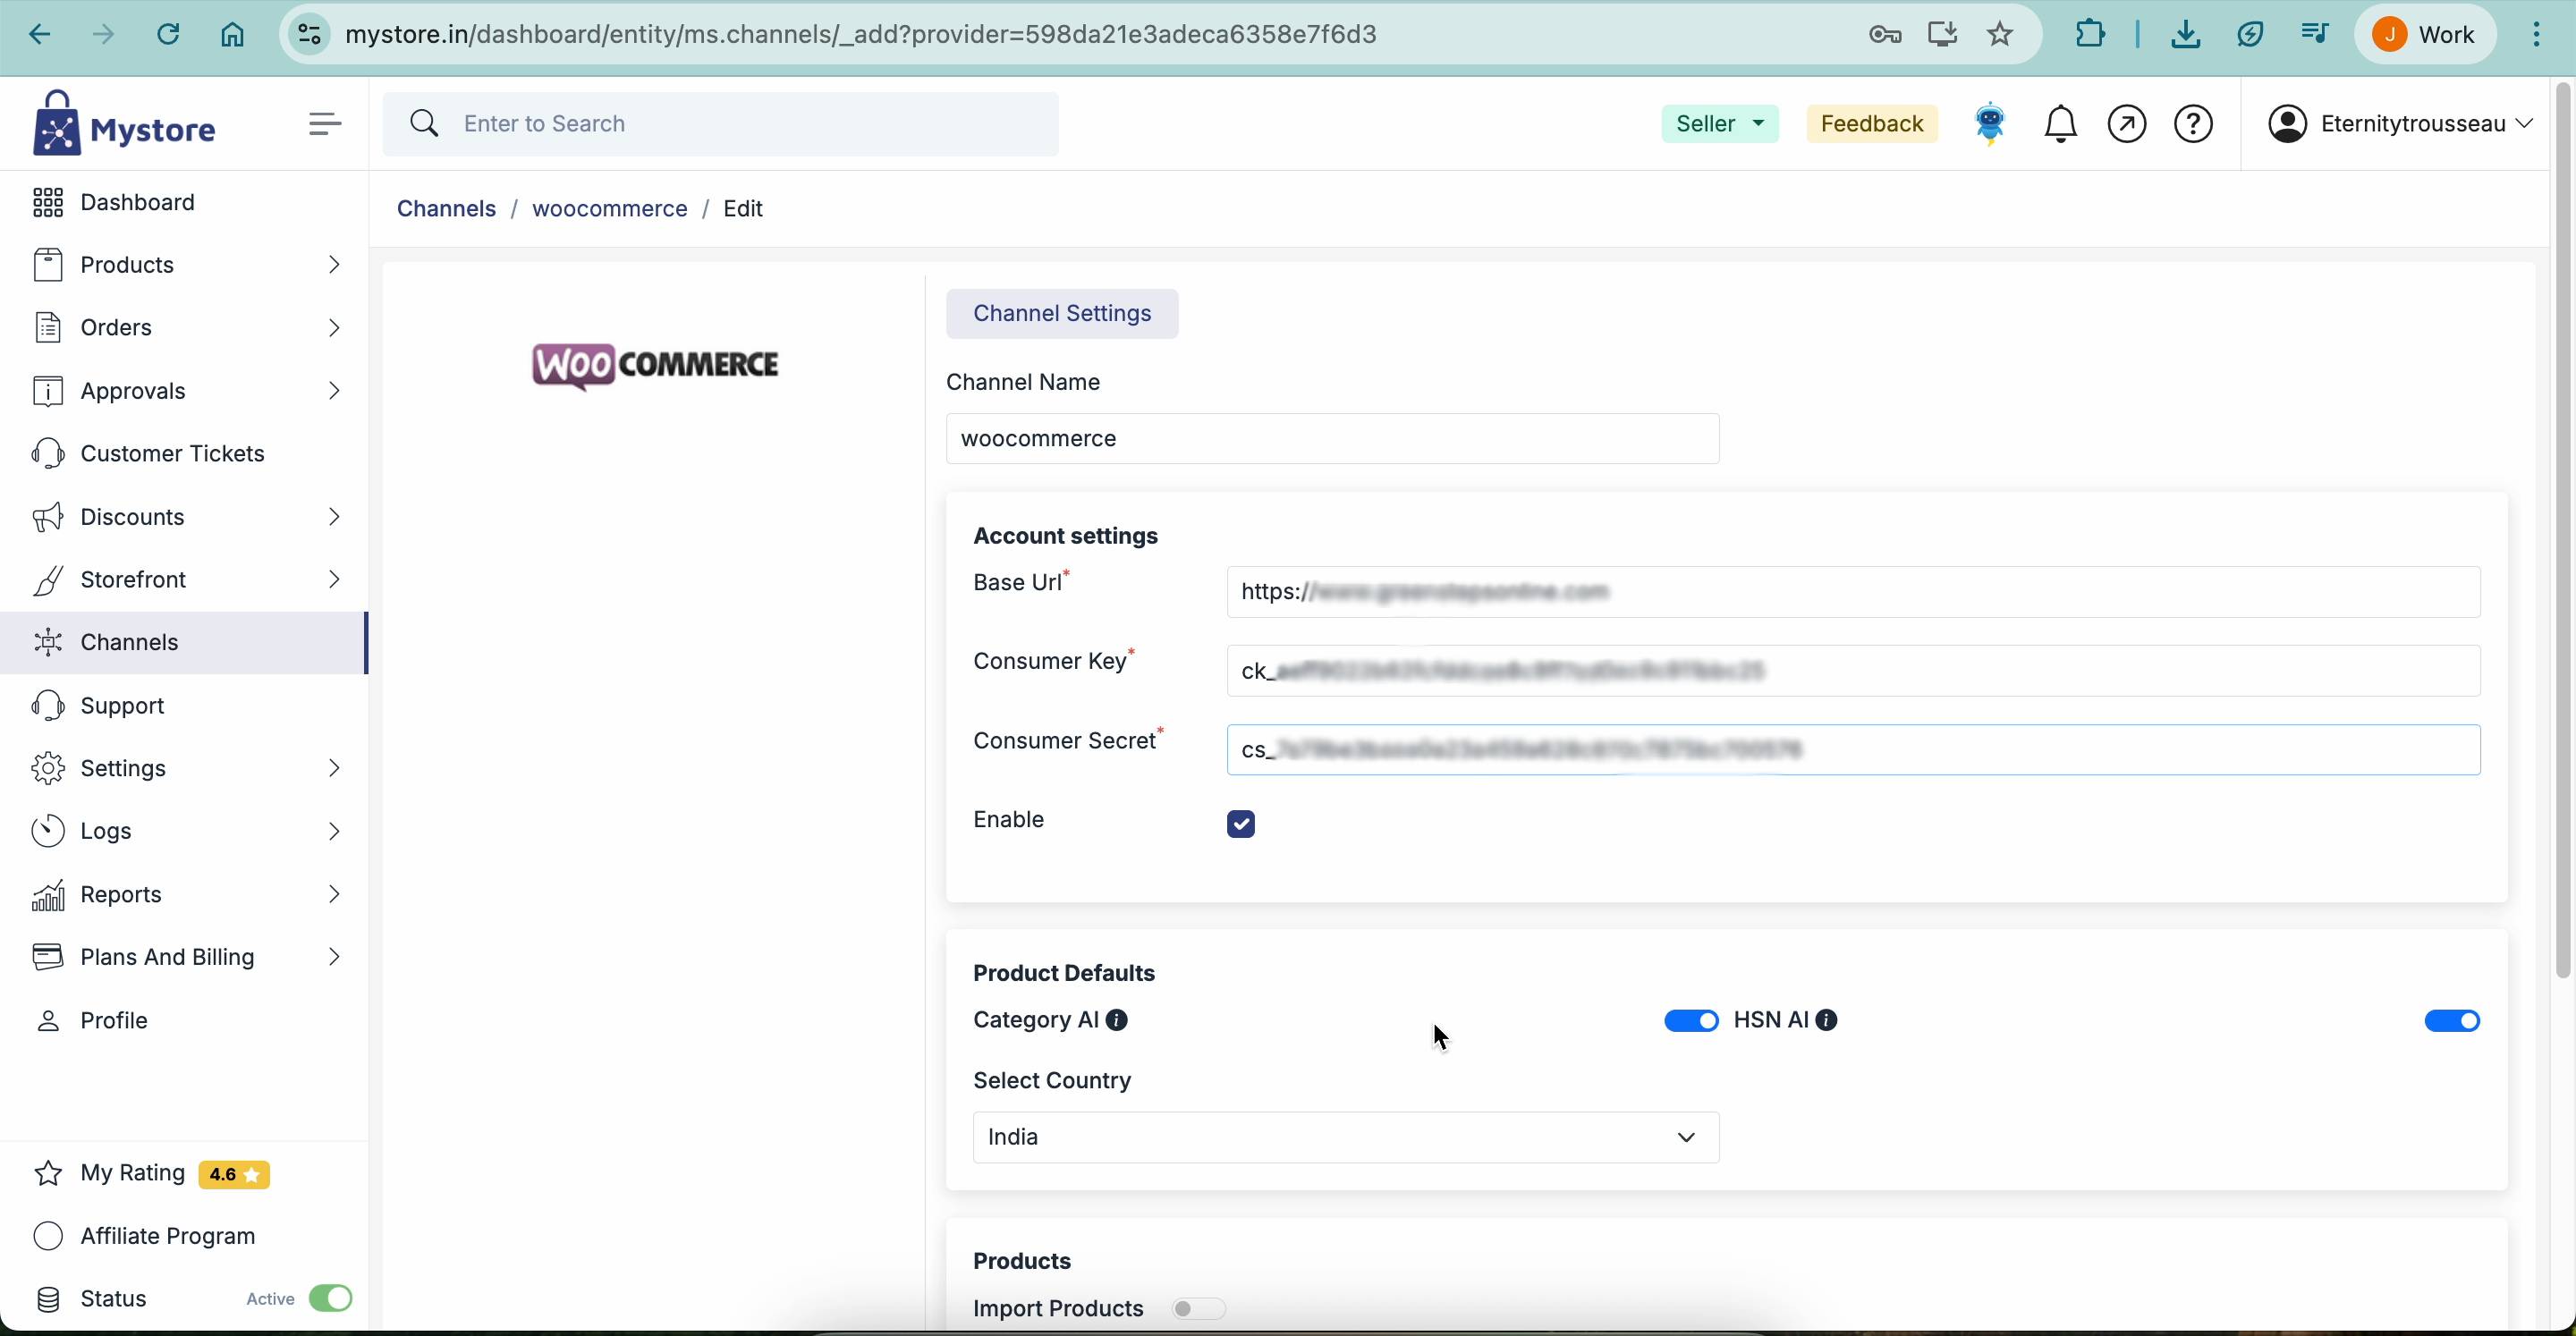Expand the Eternitytrousseau account menu
Image resolution: width=2576 pixels, height=1336 pixels.
(x=2401, y=124)
